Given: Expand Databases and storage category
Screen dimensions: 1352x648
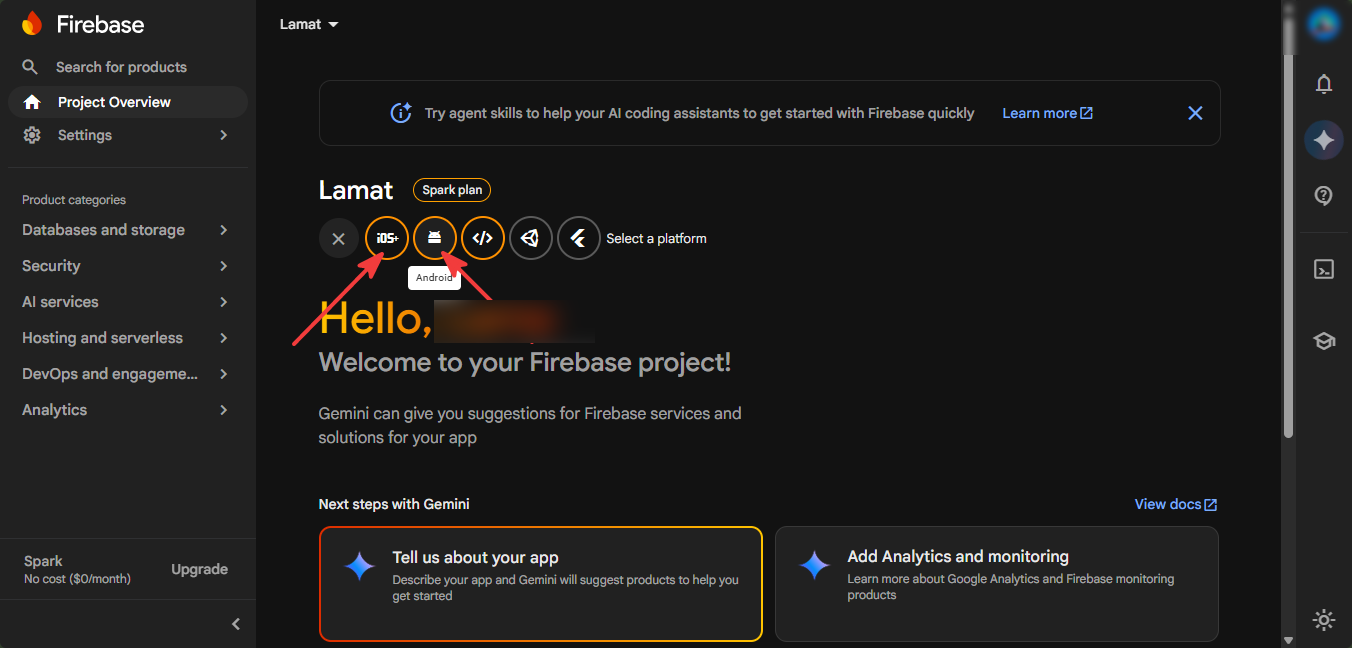Looking at the screenshot, I should [x=128, y=230].
